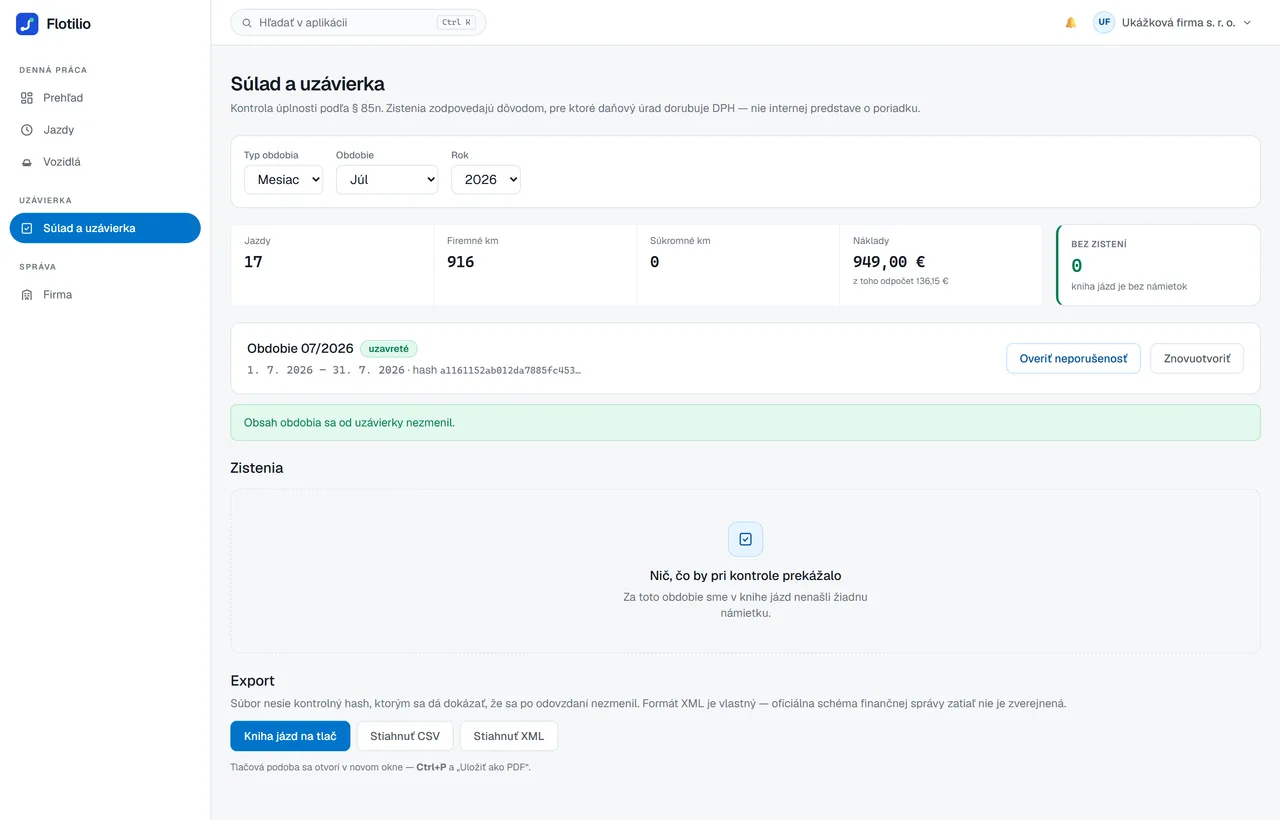
Task: Click the 'kniha jázd je bez námietok' text
Action: pyautogui.click(x=1129, y=287)
